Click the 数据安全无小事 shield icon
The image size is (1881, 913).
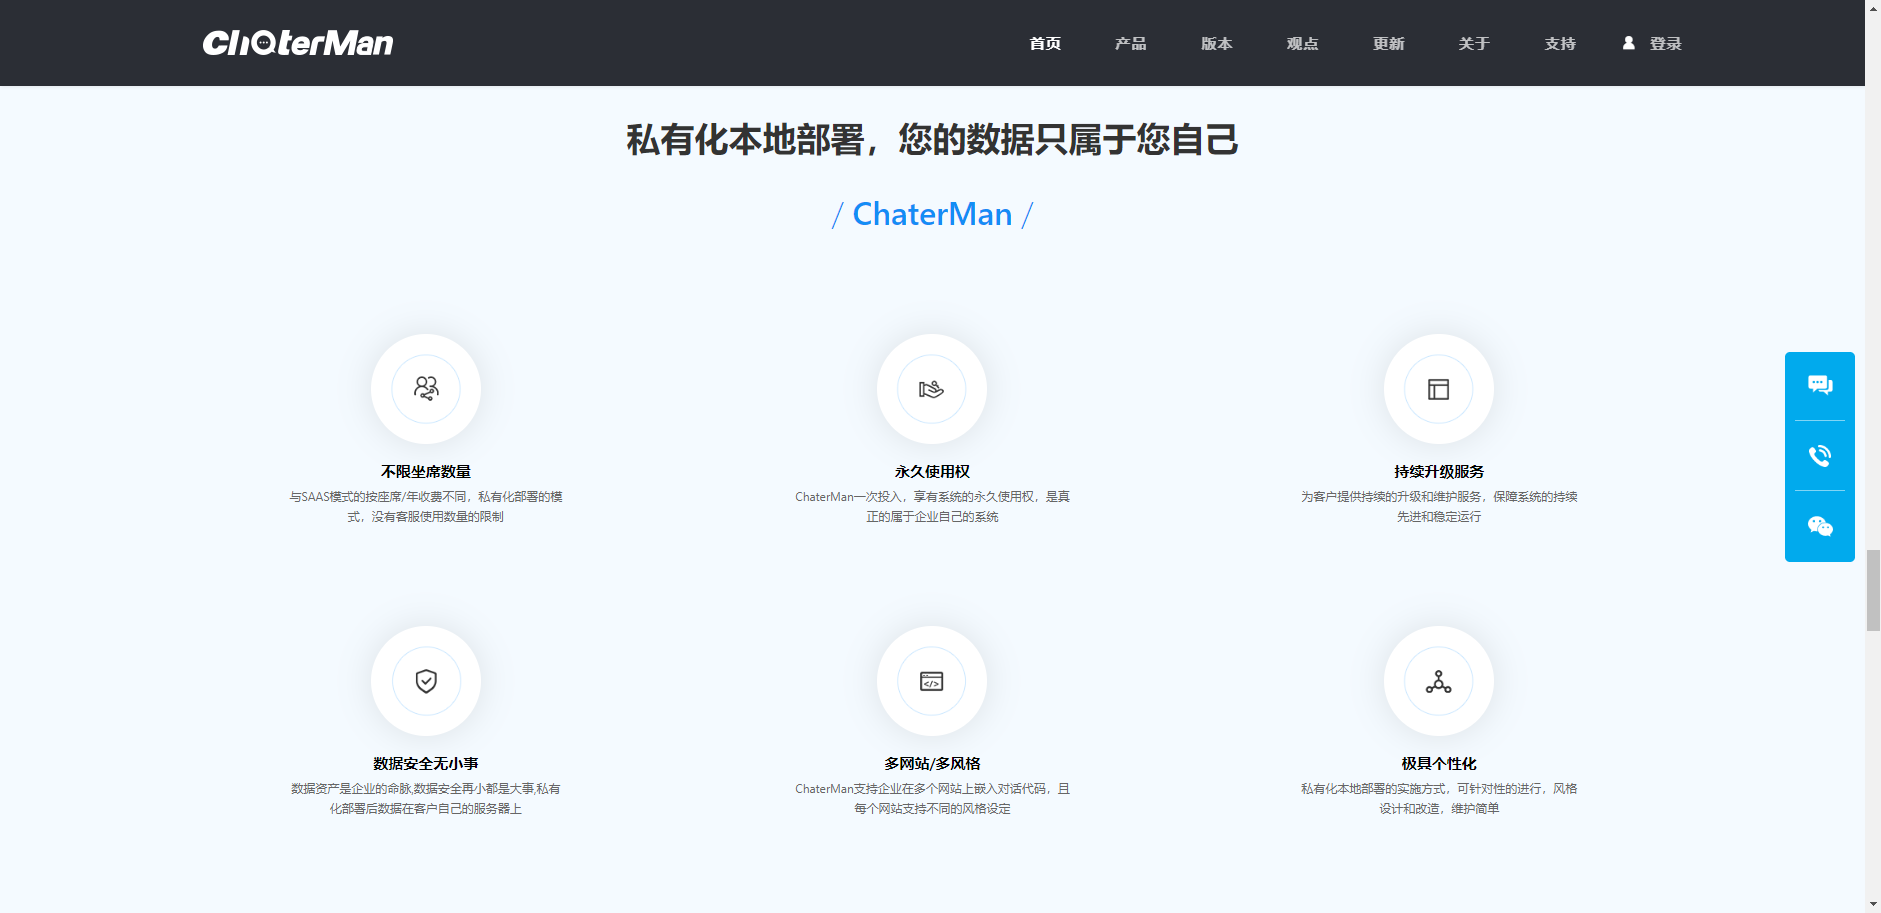click(426, 681)
